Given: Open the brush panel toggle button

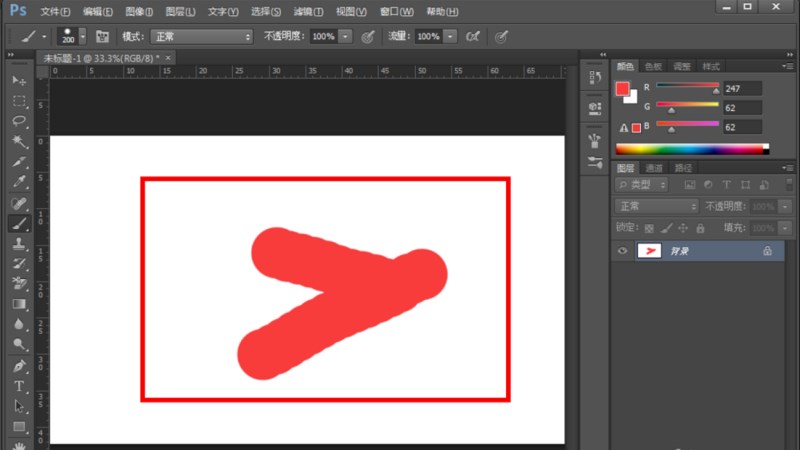Looking at the screenshot, I should [x=102, y=36].
